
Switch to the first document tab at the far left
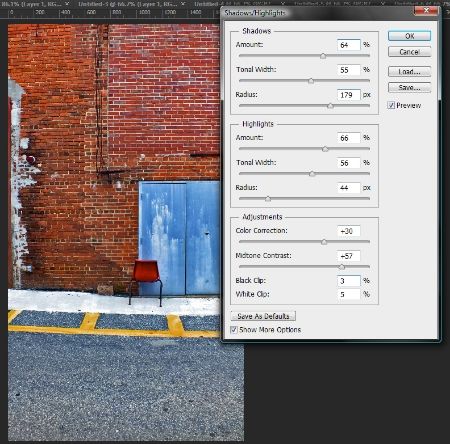coord(33,4)
